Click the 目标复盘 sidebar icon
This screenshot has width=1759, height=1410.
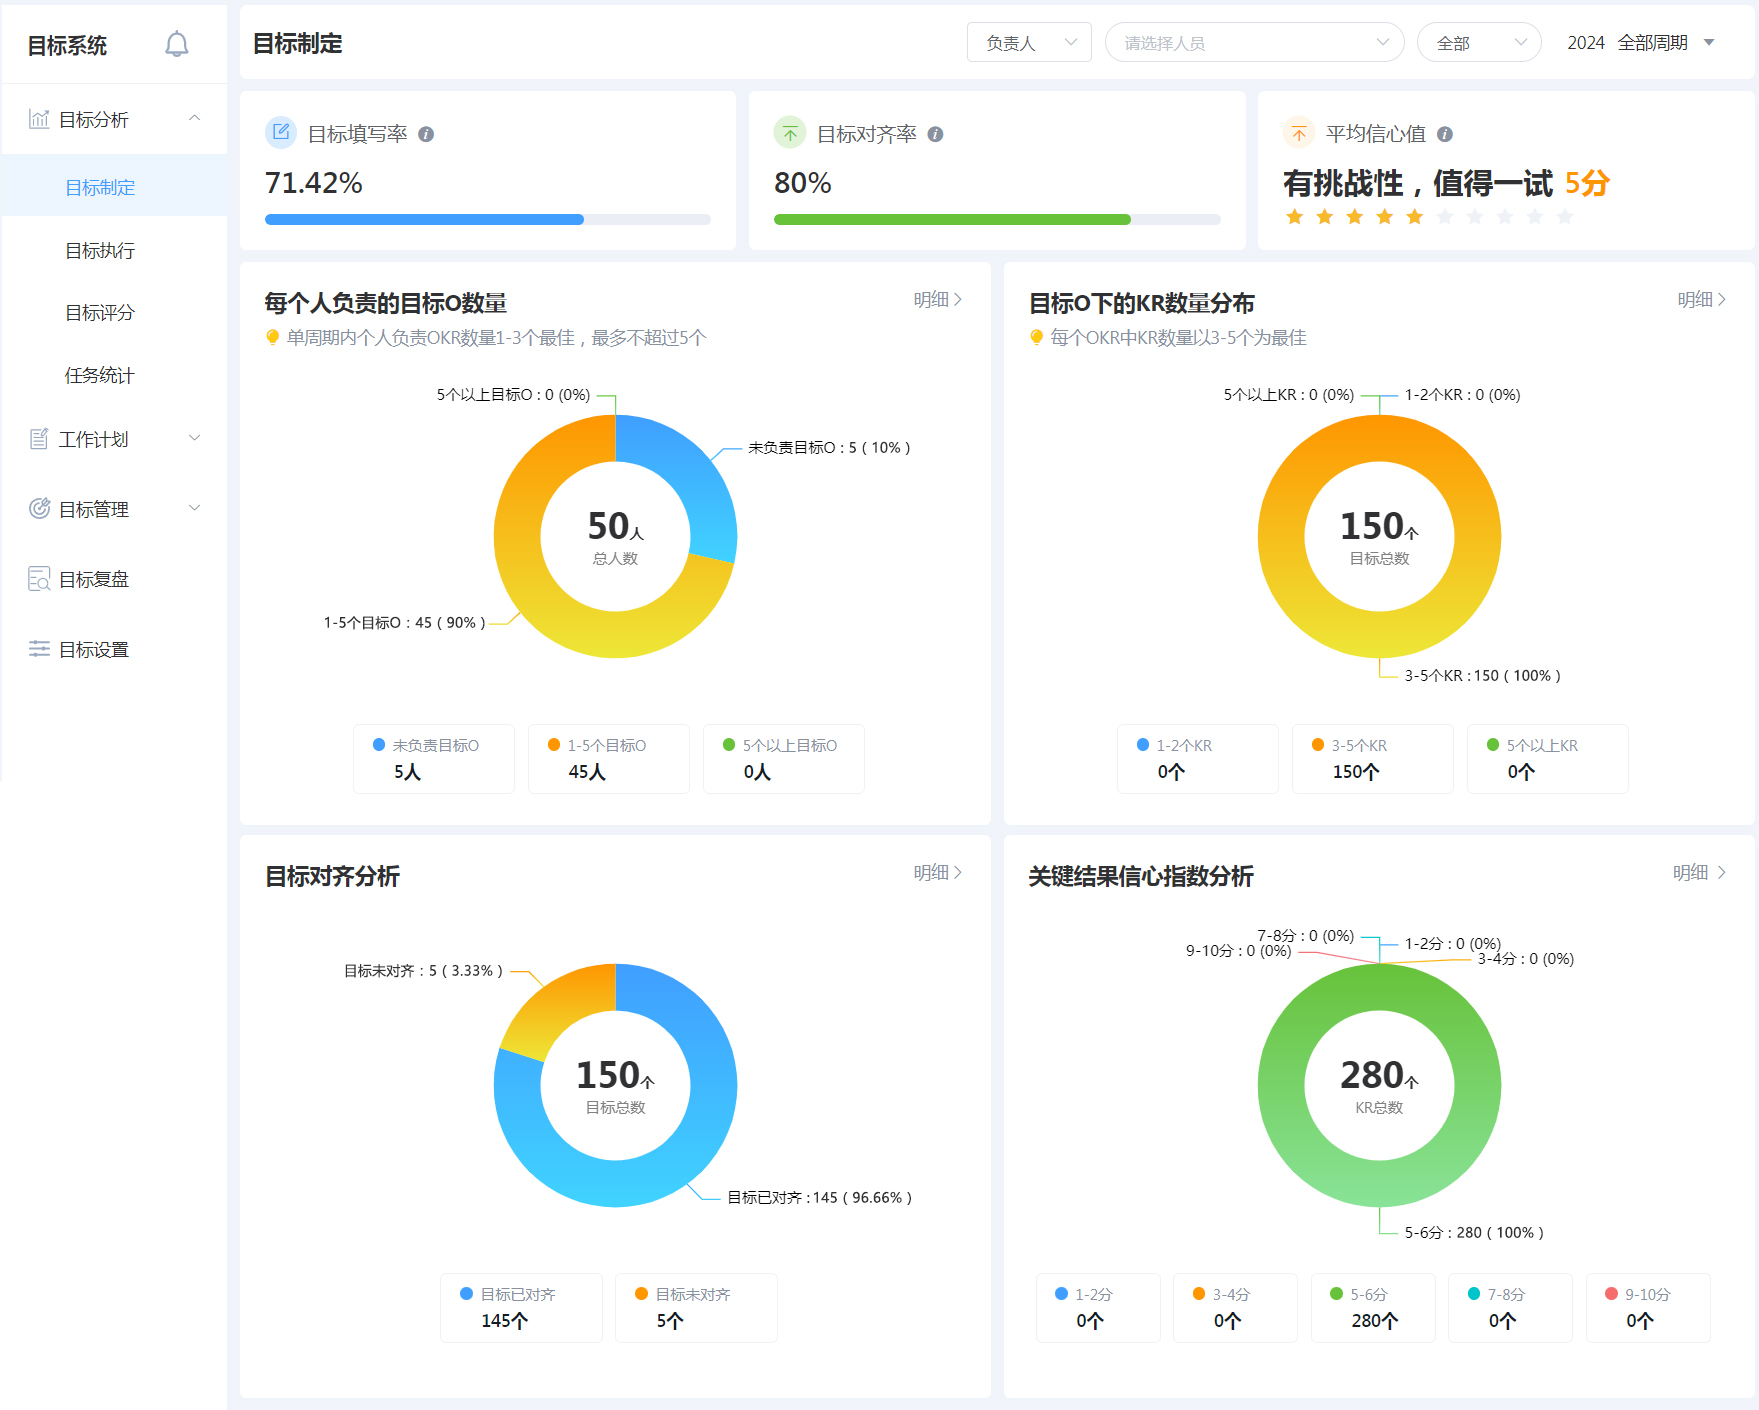(39, 579)
